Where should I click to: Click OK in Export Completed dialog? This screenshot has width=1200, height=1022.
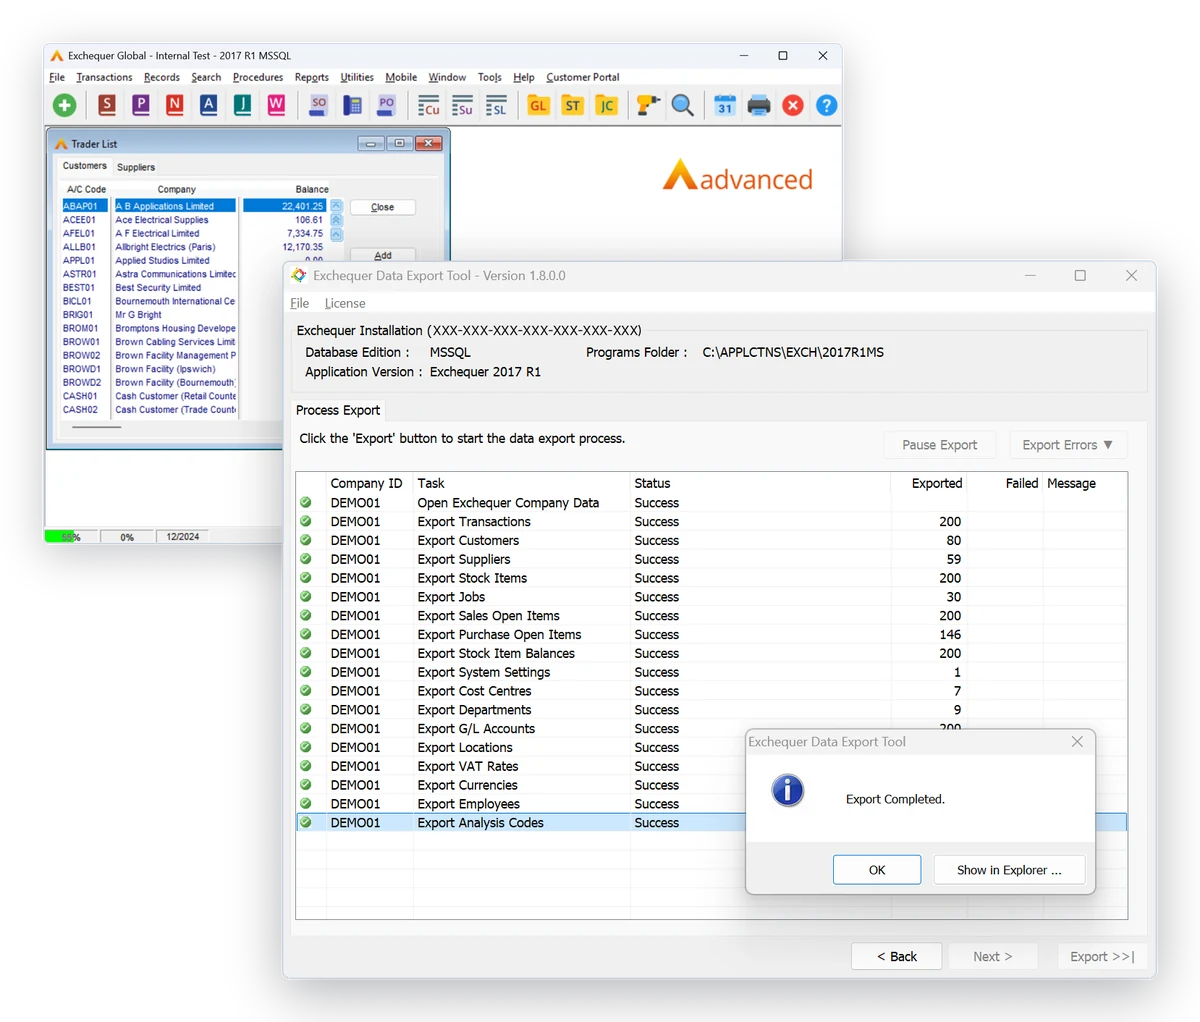point(877,870)
